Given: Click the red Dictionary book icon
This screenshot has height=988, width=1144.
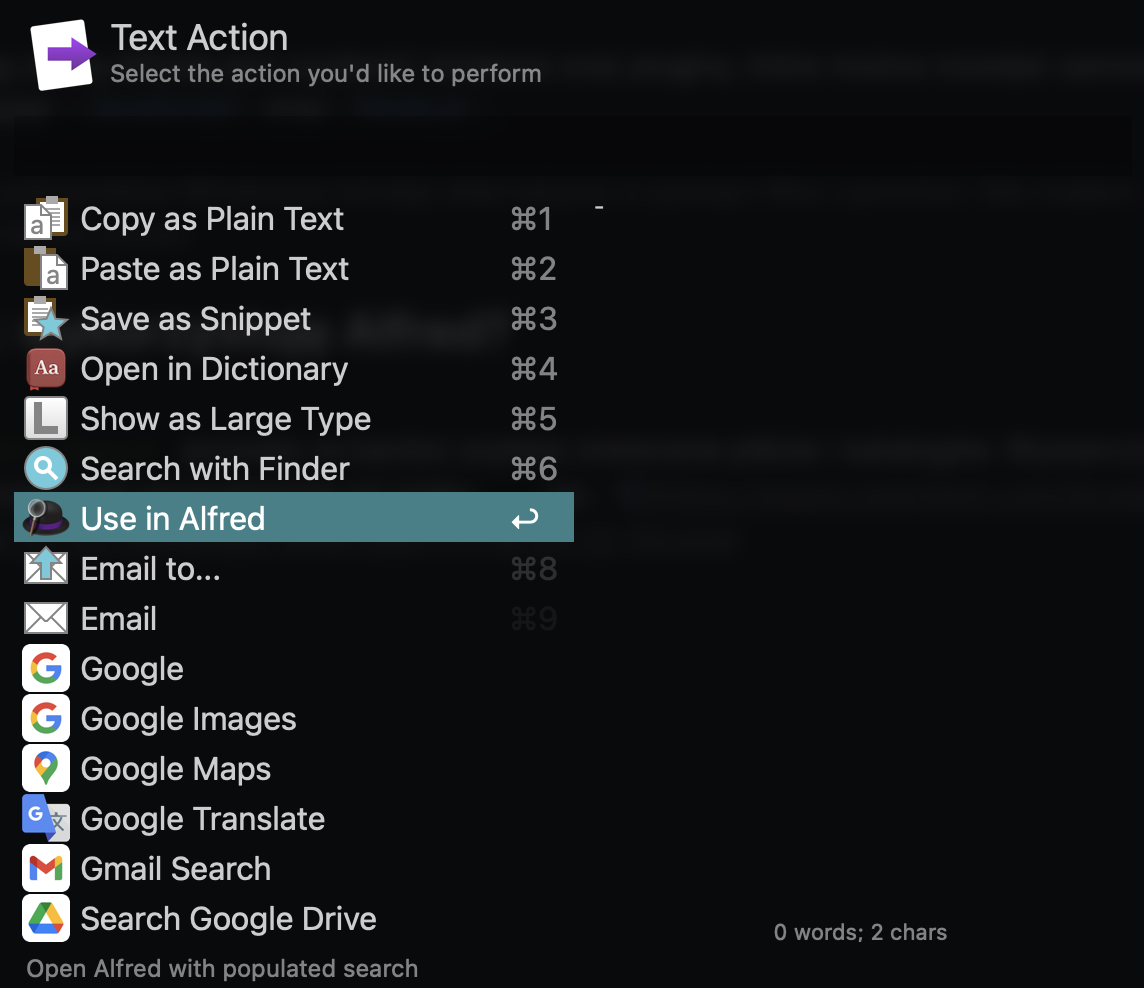Looking at the screenshot, I should pos(46,368).
